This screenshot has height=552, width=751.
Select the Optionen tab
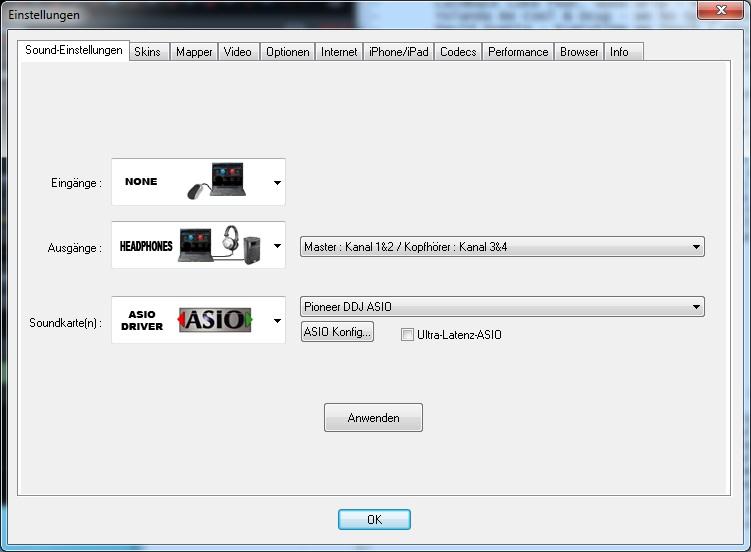coord(288,52)
